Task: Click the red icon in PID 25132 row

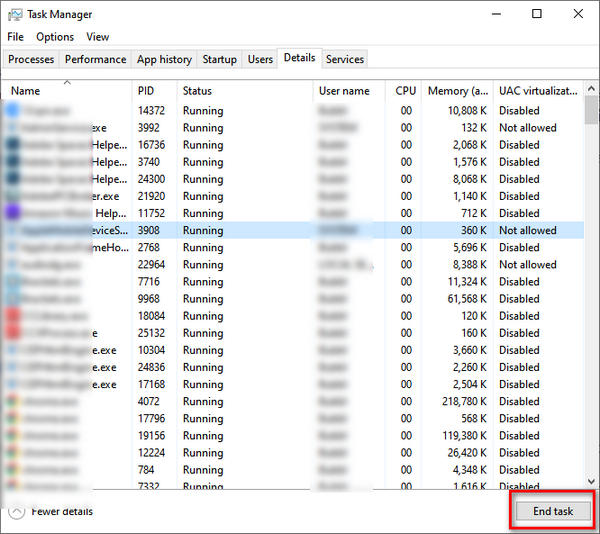Action: 13,332
